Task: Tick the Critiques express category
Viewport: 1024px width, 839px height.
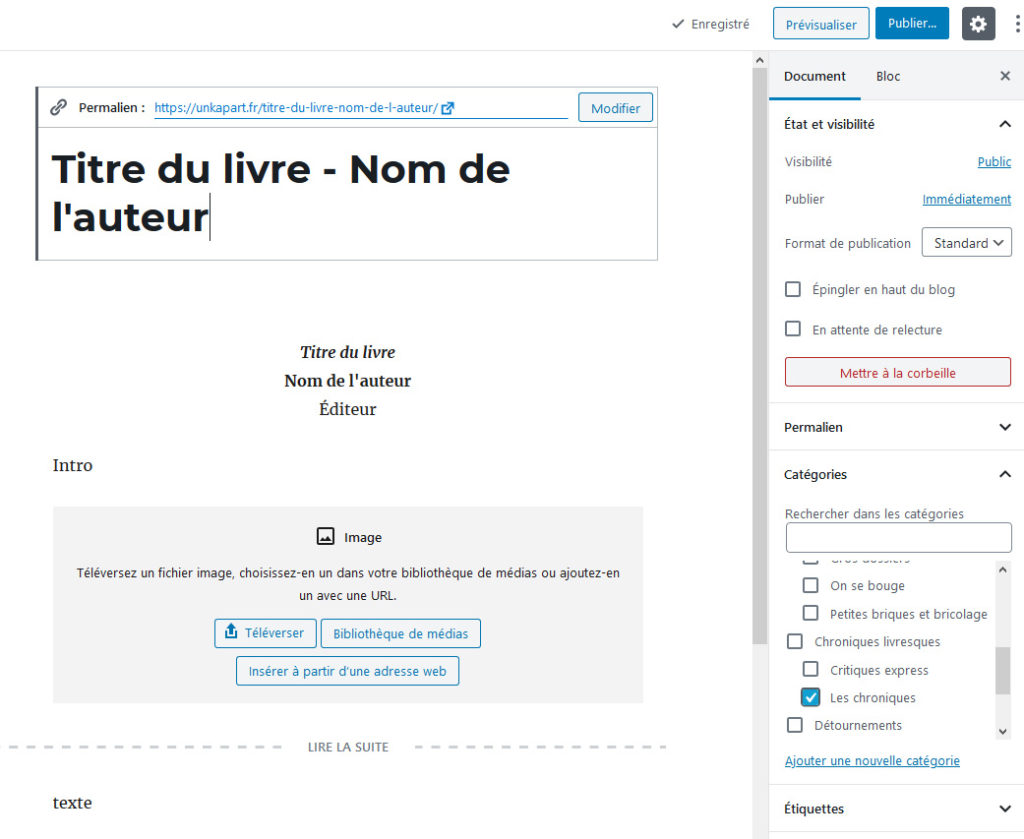Action: pyautogui.click(x=811, y=670)
